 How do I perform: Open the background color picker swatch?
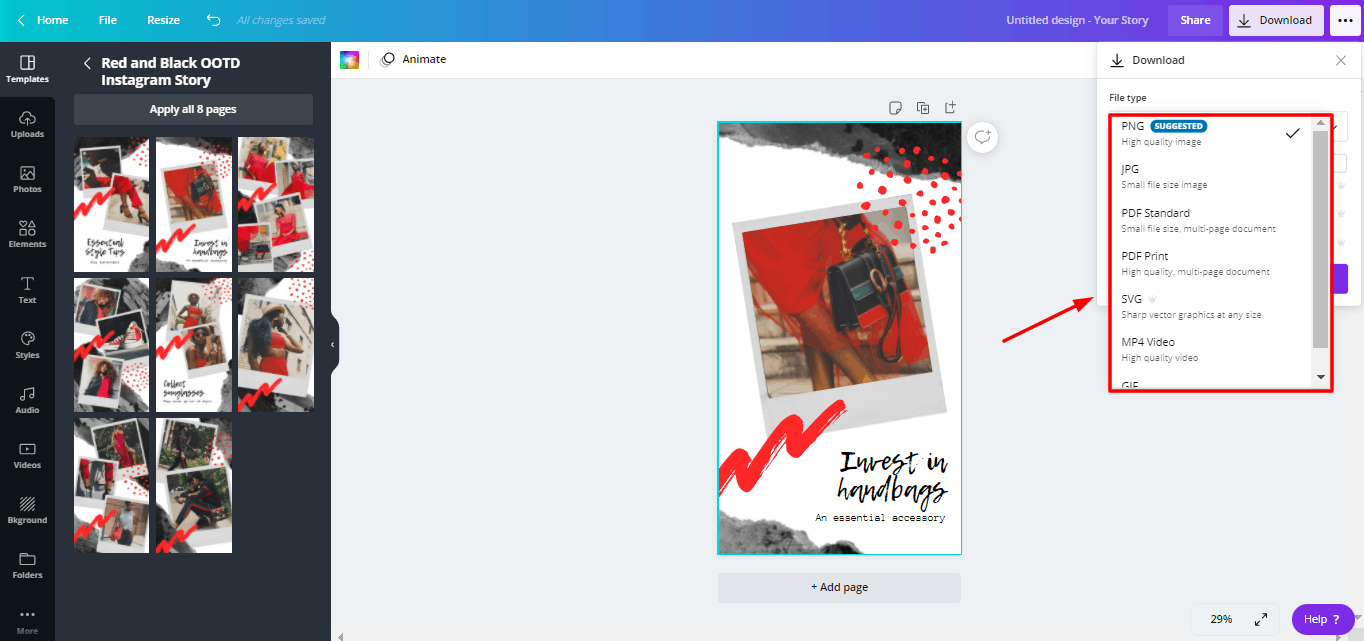click(349, 60)
